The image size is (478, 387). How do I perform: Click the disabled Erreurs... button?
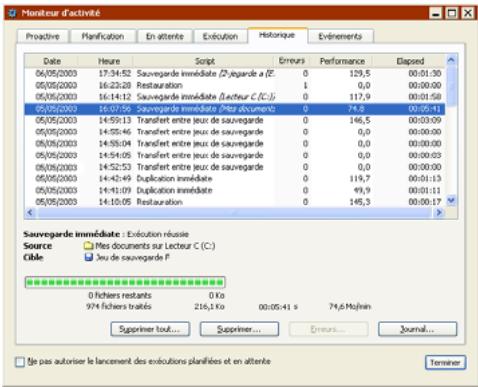[x=328, y=329]
